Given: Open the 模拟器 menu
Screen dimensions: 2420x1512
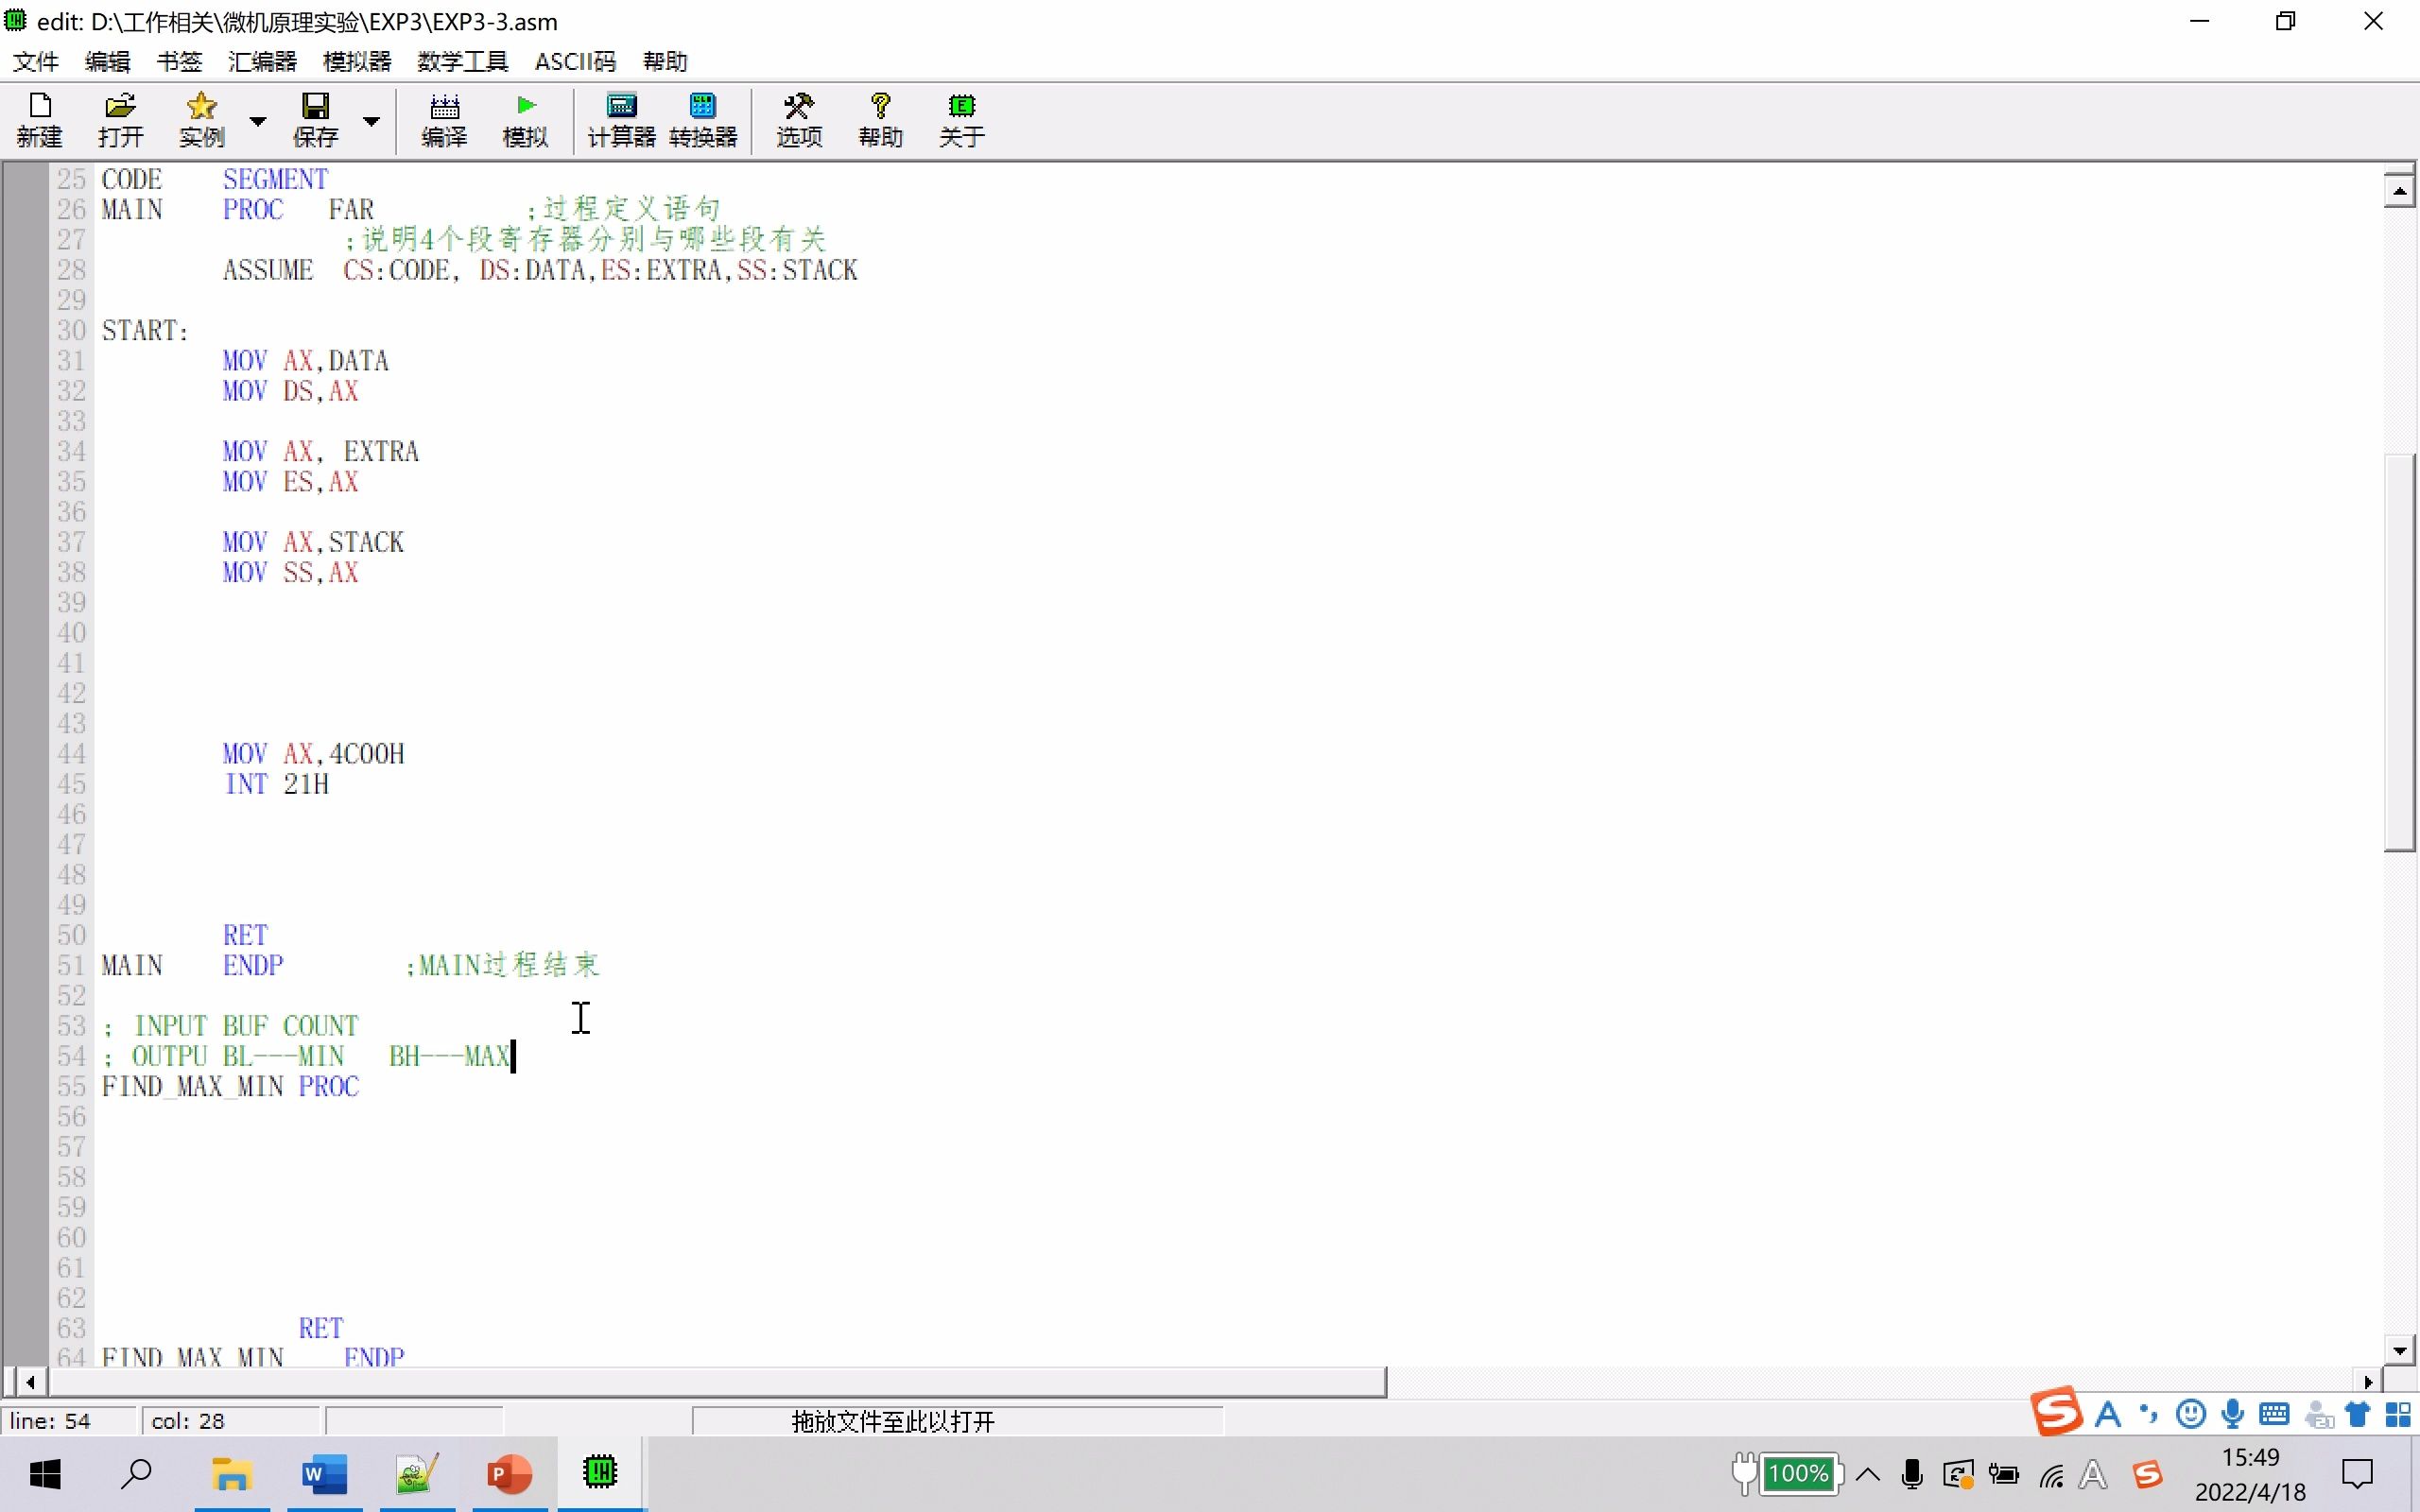Looking at the screenshot, I should coord(357,62).
